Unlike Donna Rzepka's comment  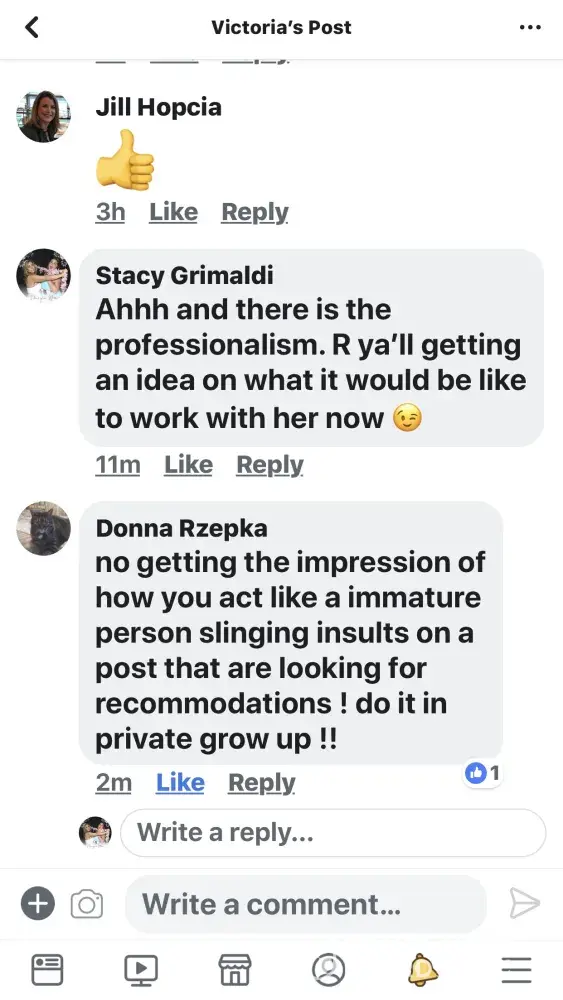(180, 783)
